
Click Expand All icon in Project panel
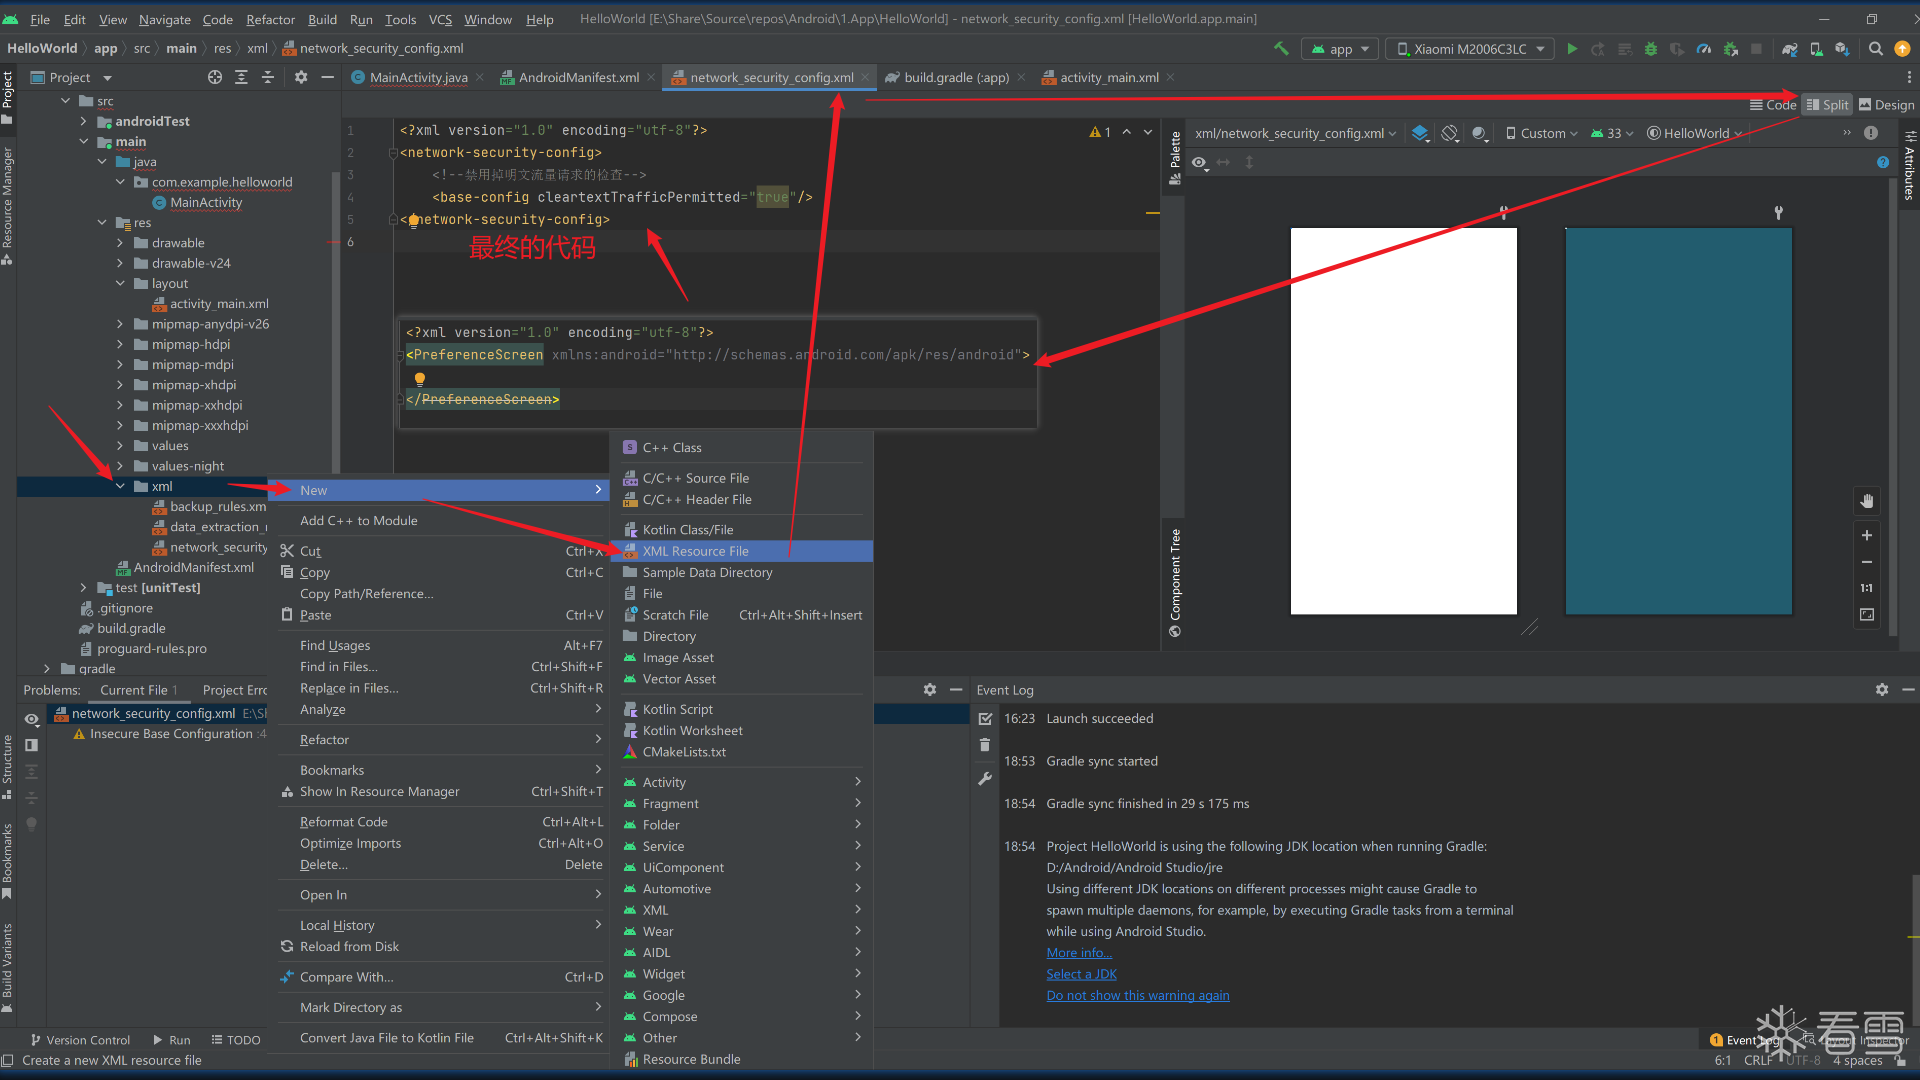[x=241, y=77]
